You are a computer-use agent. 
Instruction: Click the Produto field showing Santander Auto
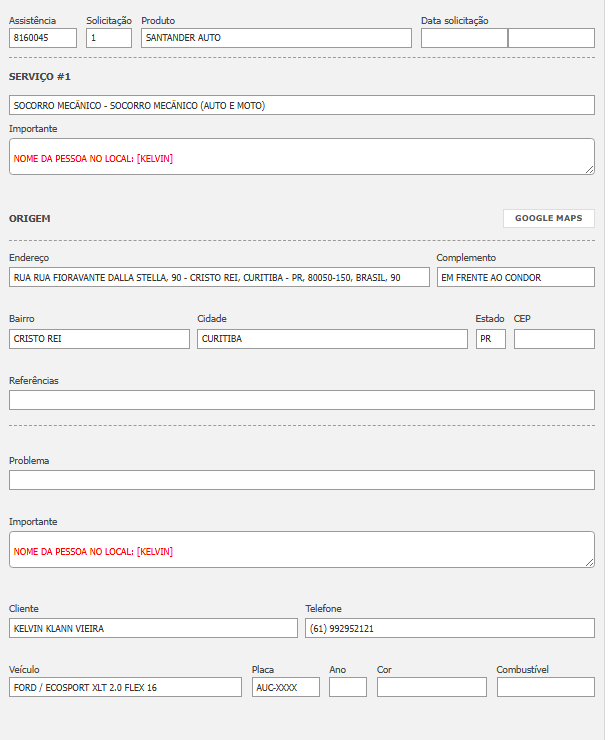tap(276, 38)
